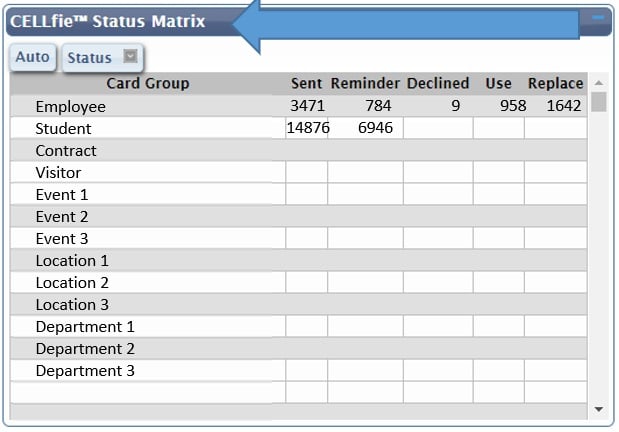Select the Student card group row
619x432 pixels.
coord(298,128)
